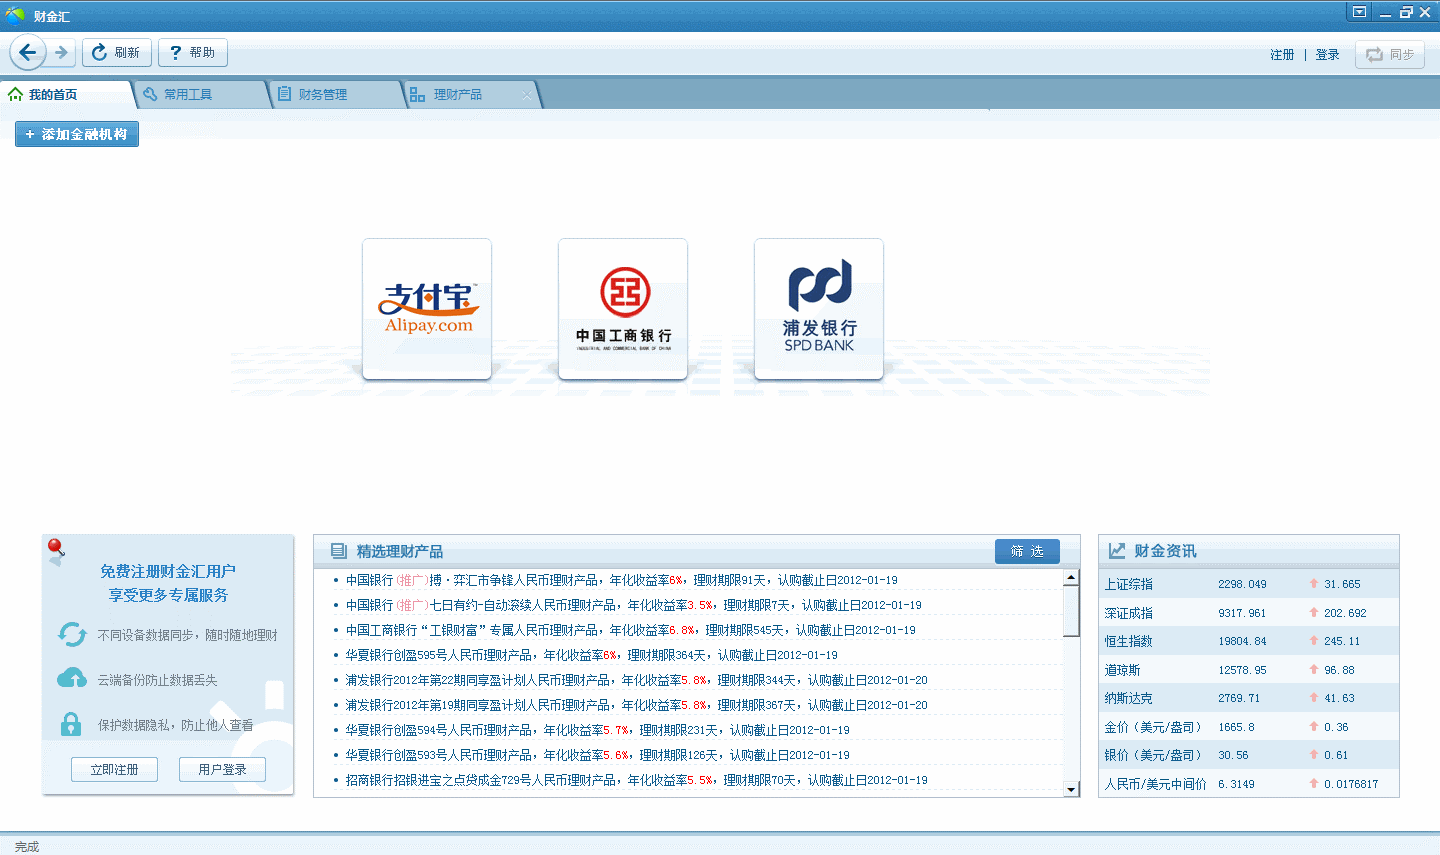Select the 道琼斯 index row
Viewport: 1440px width, 855px height.
coord(1248,670)
